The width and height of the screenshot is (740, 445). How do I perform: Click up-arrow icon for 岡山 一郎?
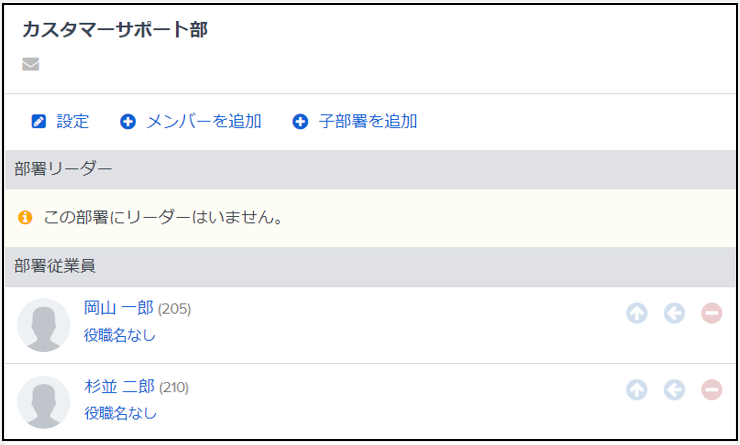[637, 313]
